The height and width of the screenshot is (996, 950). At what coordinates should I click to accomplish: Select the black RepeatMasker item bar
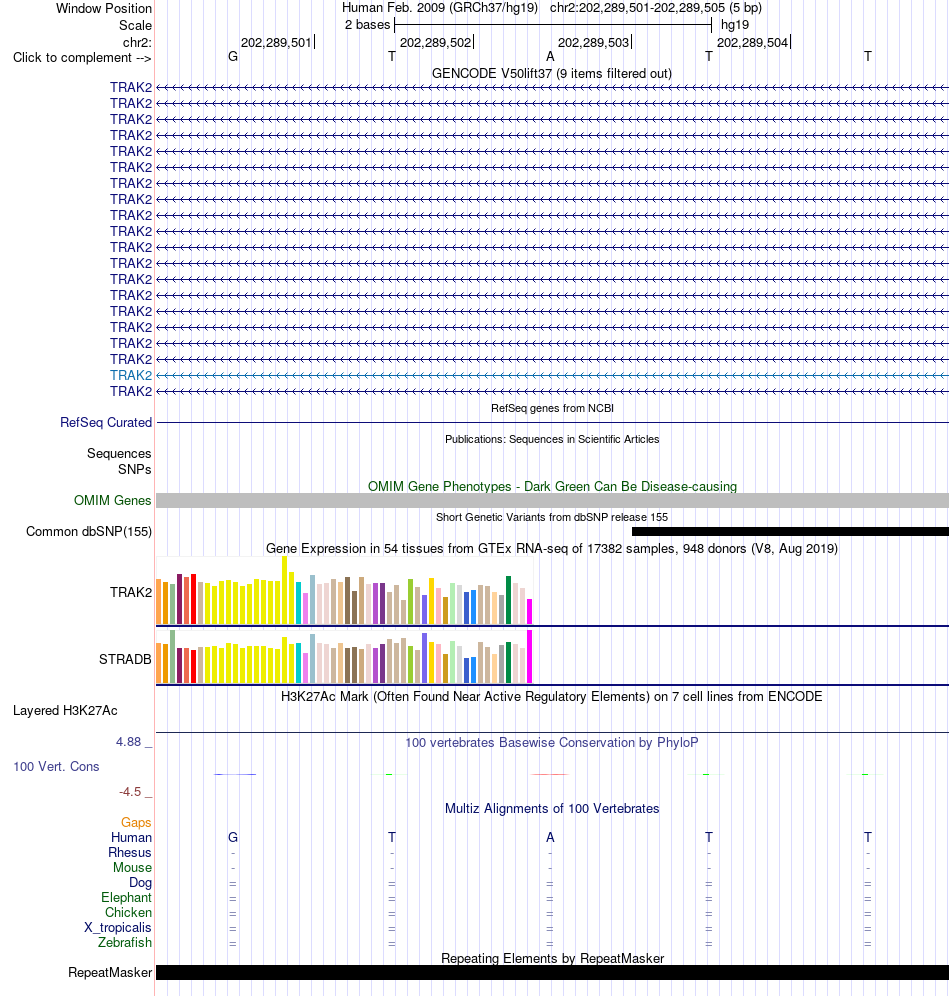[552, 972]
